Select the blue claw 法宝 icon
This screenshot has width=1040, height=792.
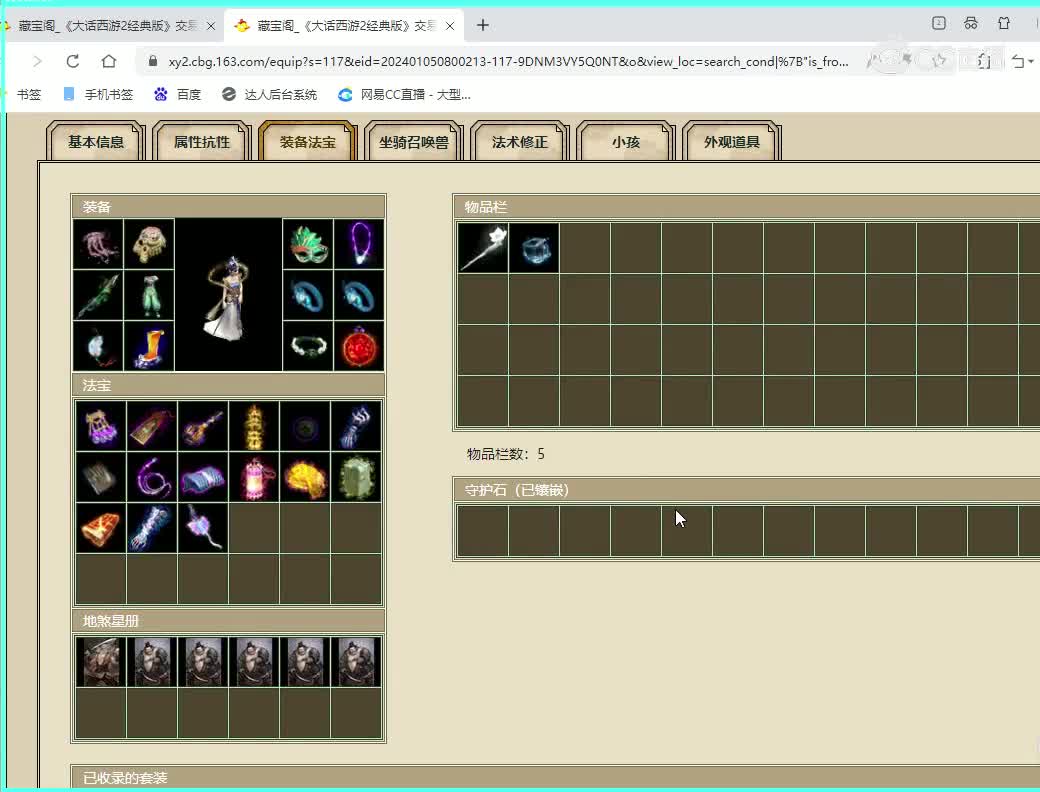(x=356, y=426)
